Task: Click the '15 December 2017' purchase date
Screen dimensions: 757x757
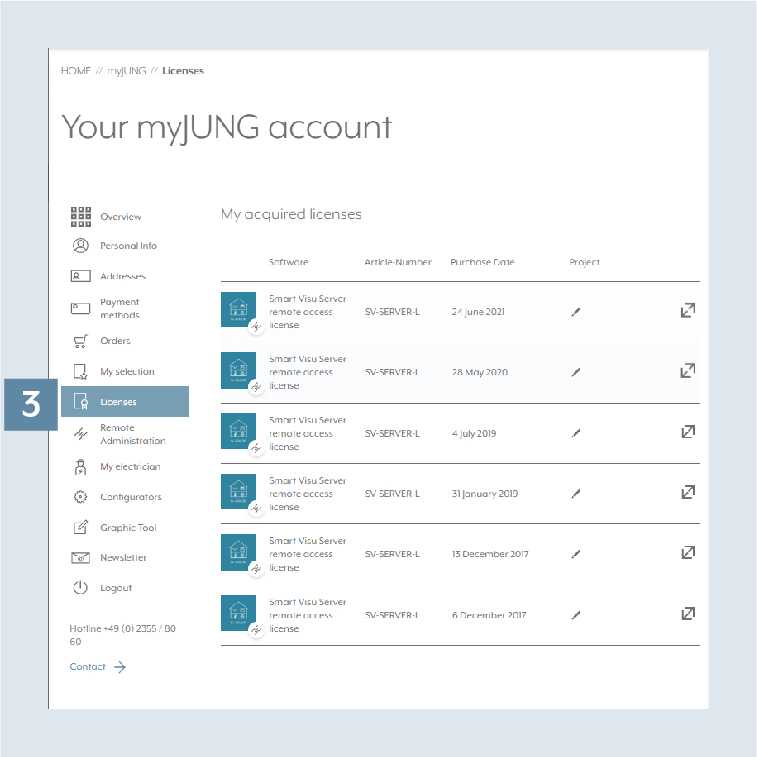Action: pos(490,554)
